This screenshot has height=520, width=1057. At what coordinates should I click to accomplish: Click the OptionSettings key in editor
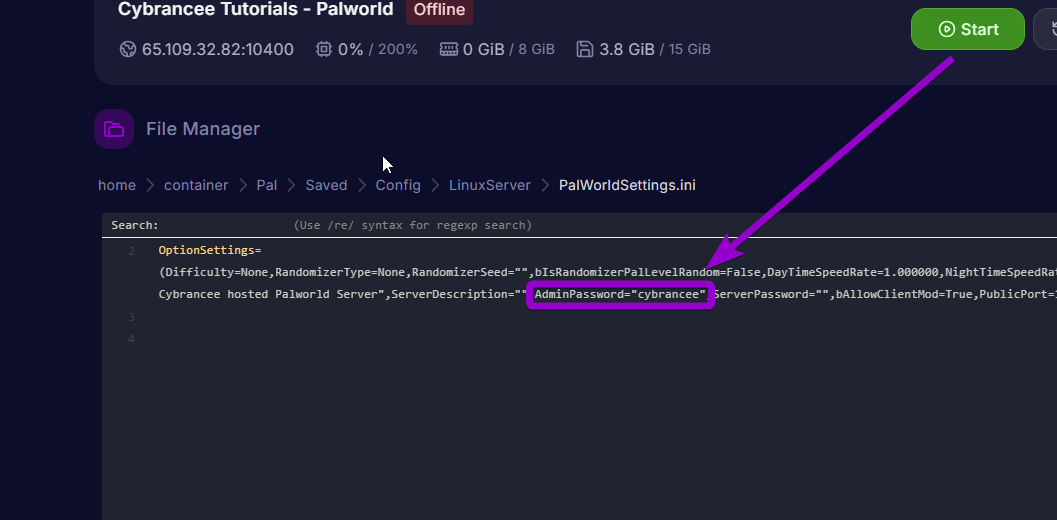click(x=206, y=250)
